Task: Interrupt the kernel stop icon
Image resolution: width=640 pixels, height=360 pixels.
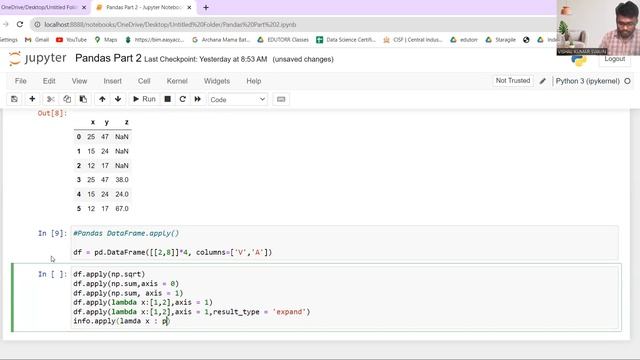Action: click(167, 99)
